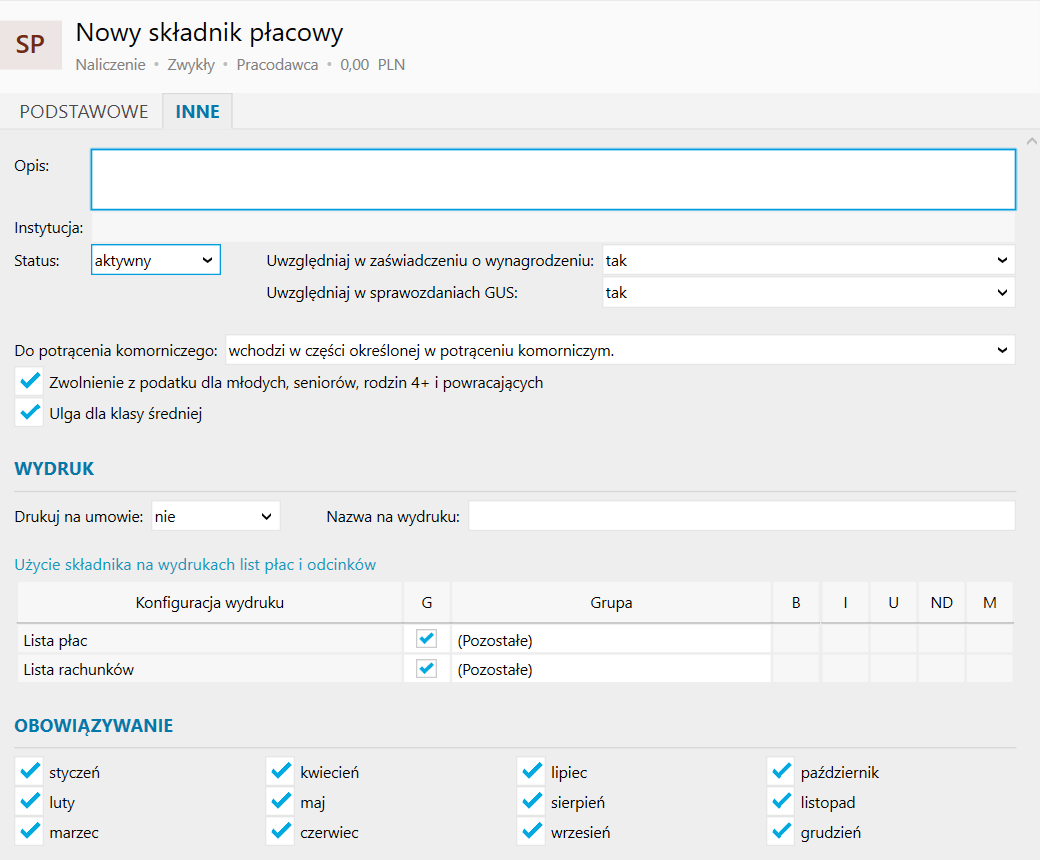Select the INNE tab
Image resolution: width=1040 pixels, height=860 pixels.
pyautogui.click(x=198, y=111)
